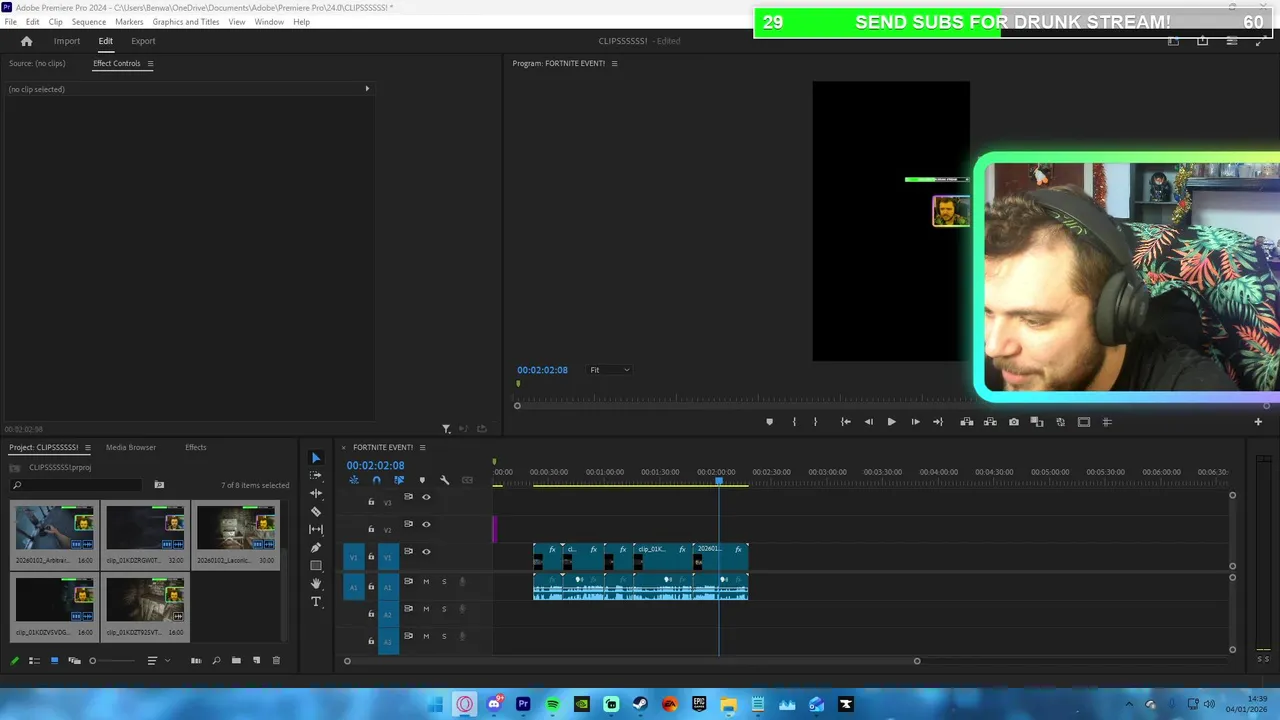The image size is (1280, 720).
Task: Toggle V3 track output eye icon
Action: pyautogui.click(x=426, y=497)
